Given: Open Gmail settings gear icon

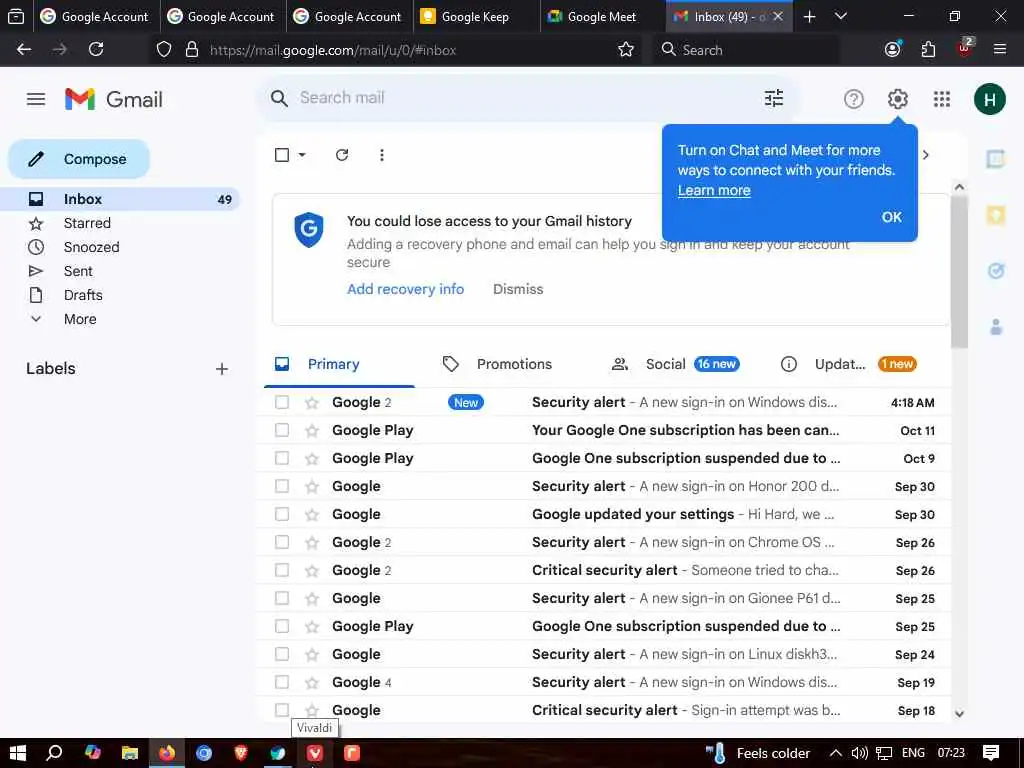Looking at the screenshot, I should click(x=897, y=99).
